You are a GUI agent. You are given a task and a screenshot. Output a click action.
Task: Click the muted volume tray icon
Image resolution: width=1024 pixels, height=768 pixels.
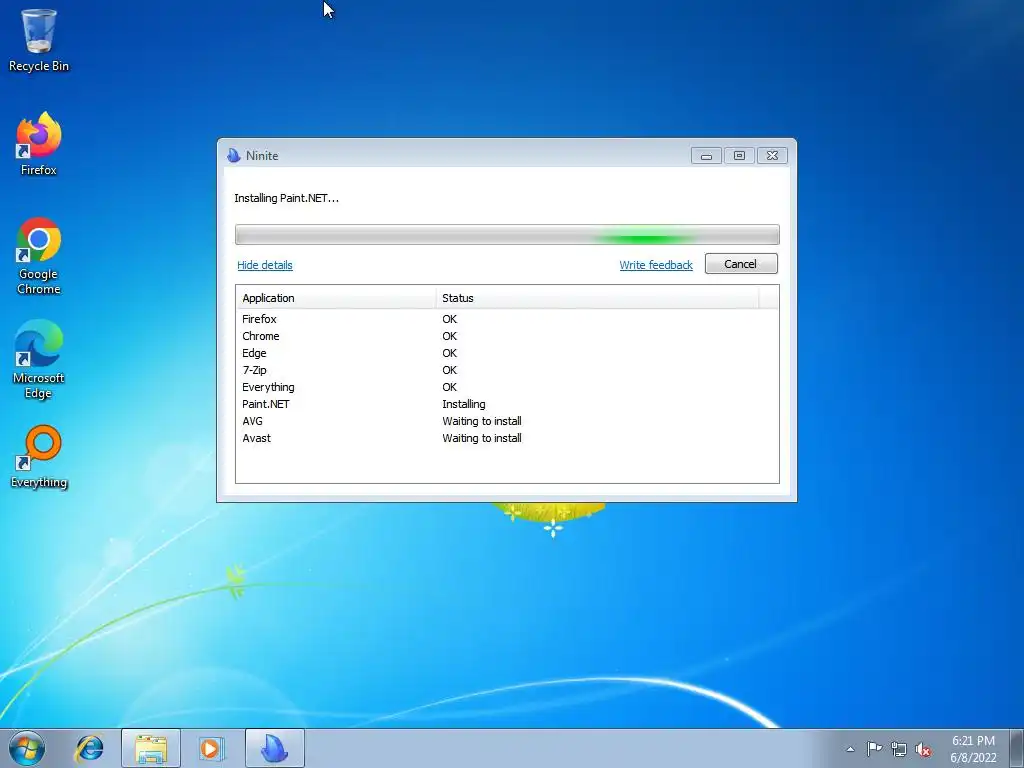pyautogui.click(x=923, y=749)
